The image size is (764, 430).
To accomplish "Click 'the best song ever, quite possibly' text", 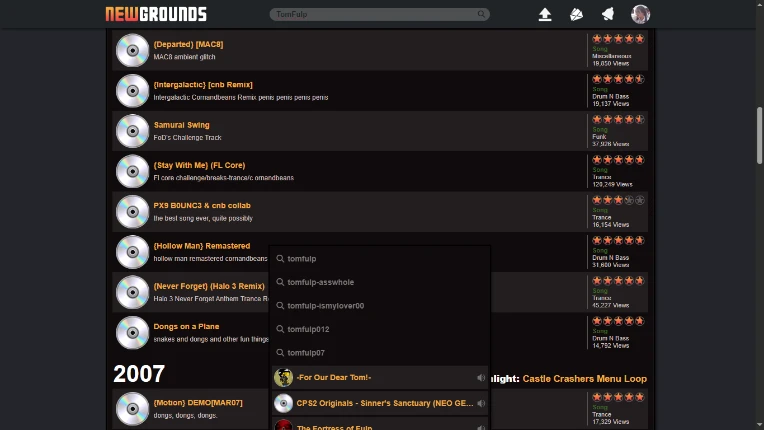I will (x=203, y=219).
